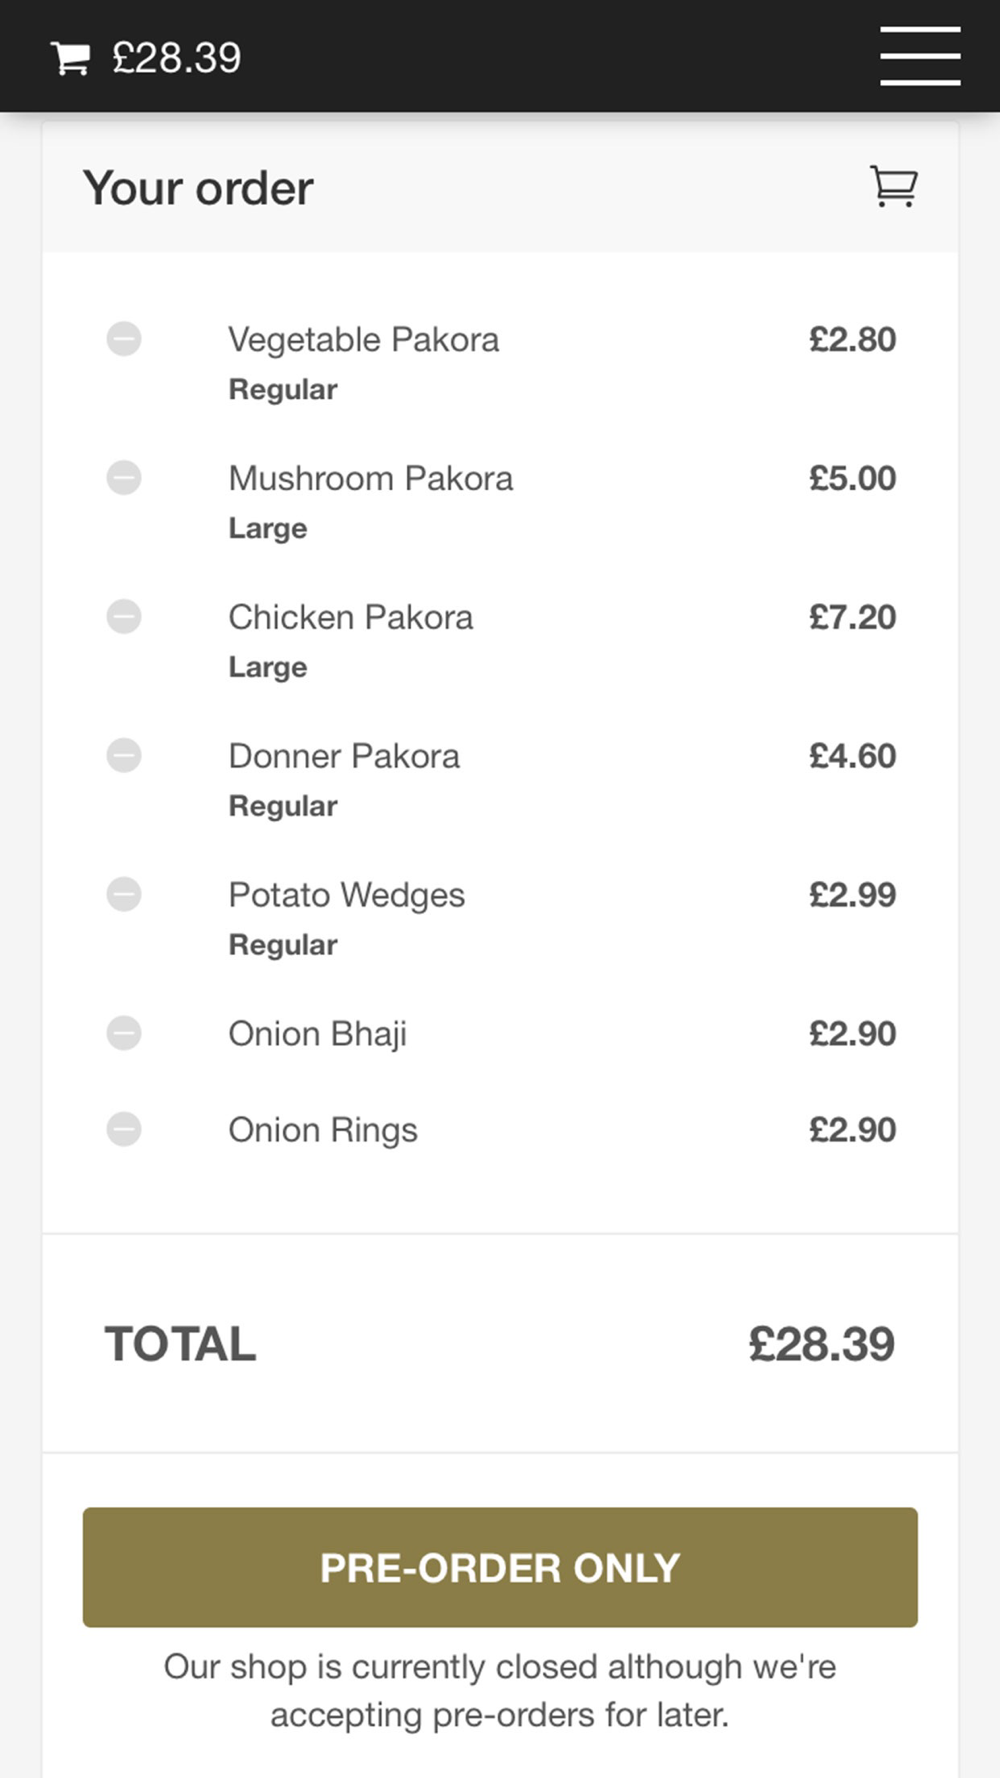Select the Mushroom Pakora item name
Viewport: 1000px width, 1778px height.
pos(370,478)
